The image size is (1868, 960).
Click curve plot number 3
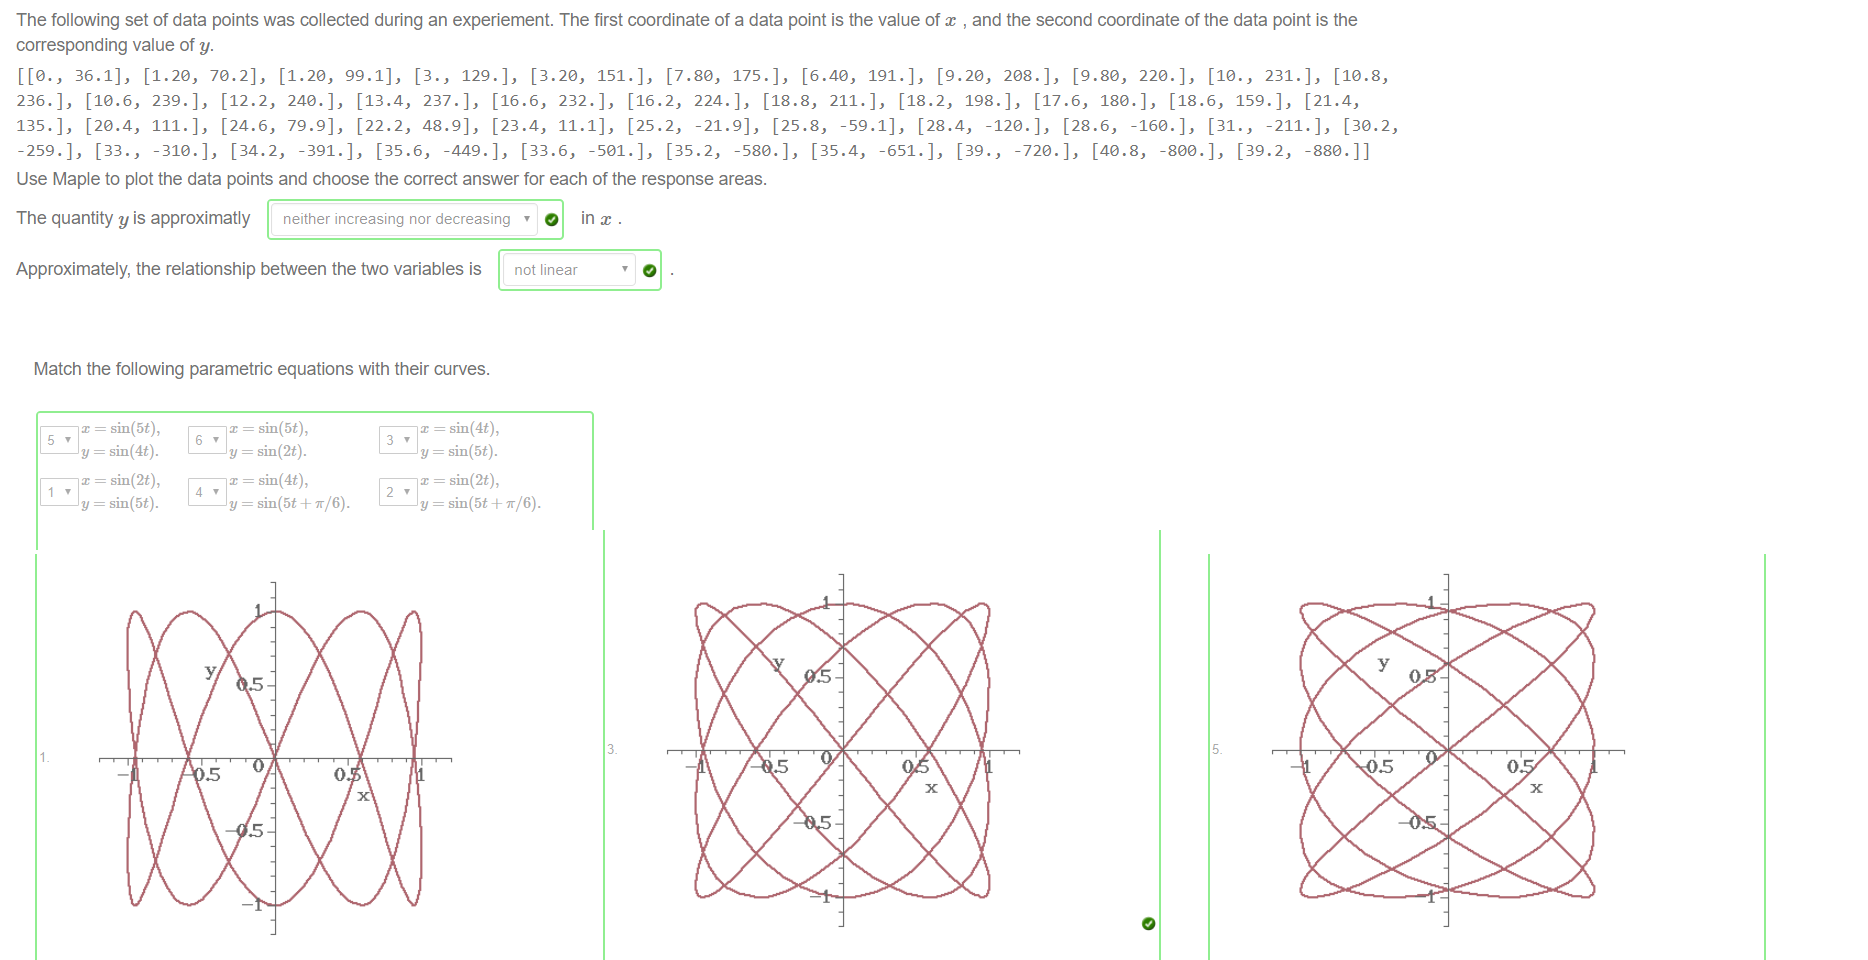click(842, 750)
